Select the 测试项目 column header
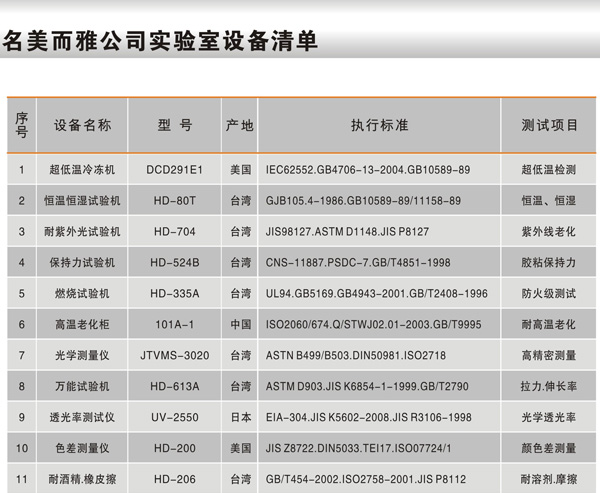 pyautogui.click(x=549, y=125)
